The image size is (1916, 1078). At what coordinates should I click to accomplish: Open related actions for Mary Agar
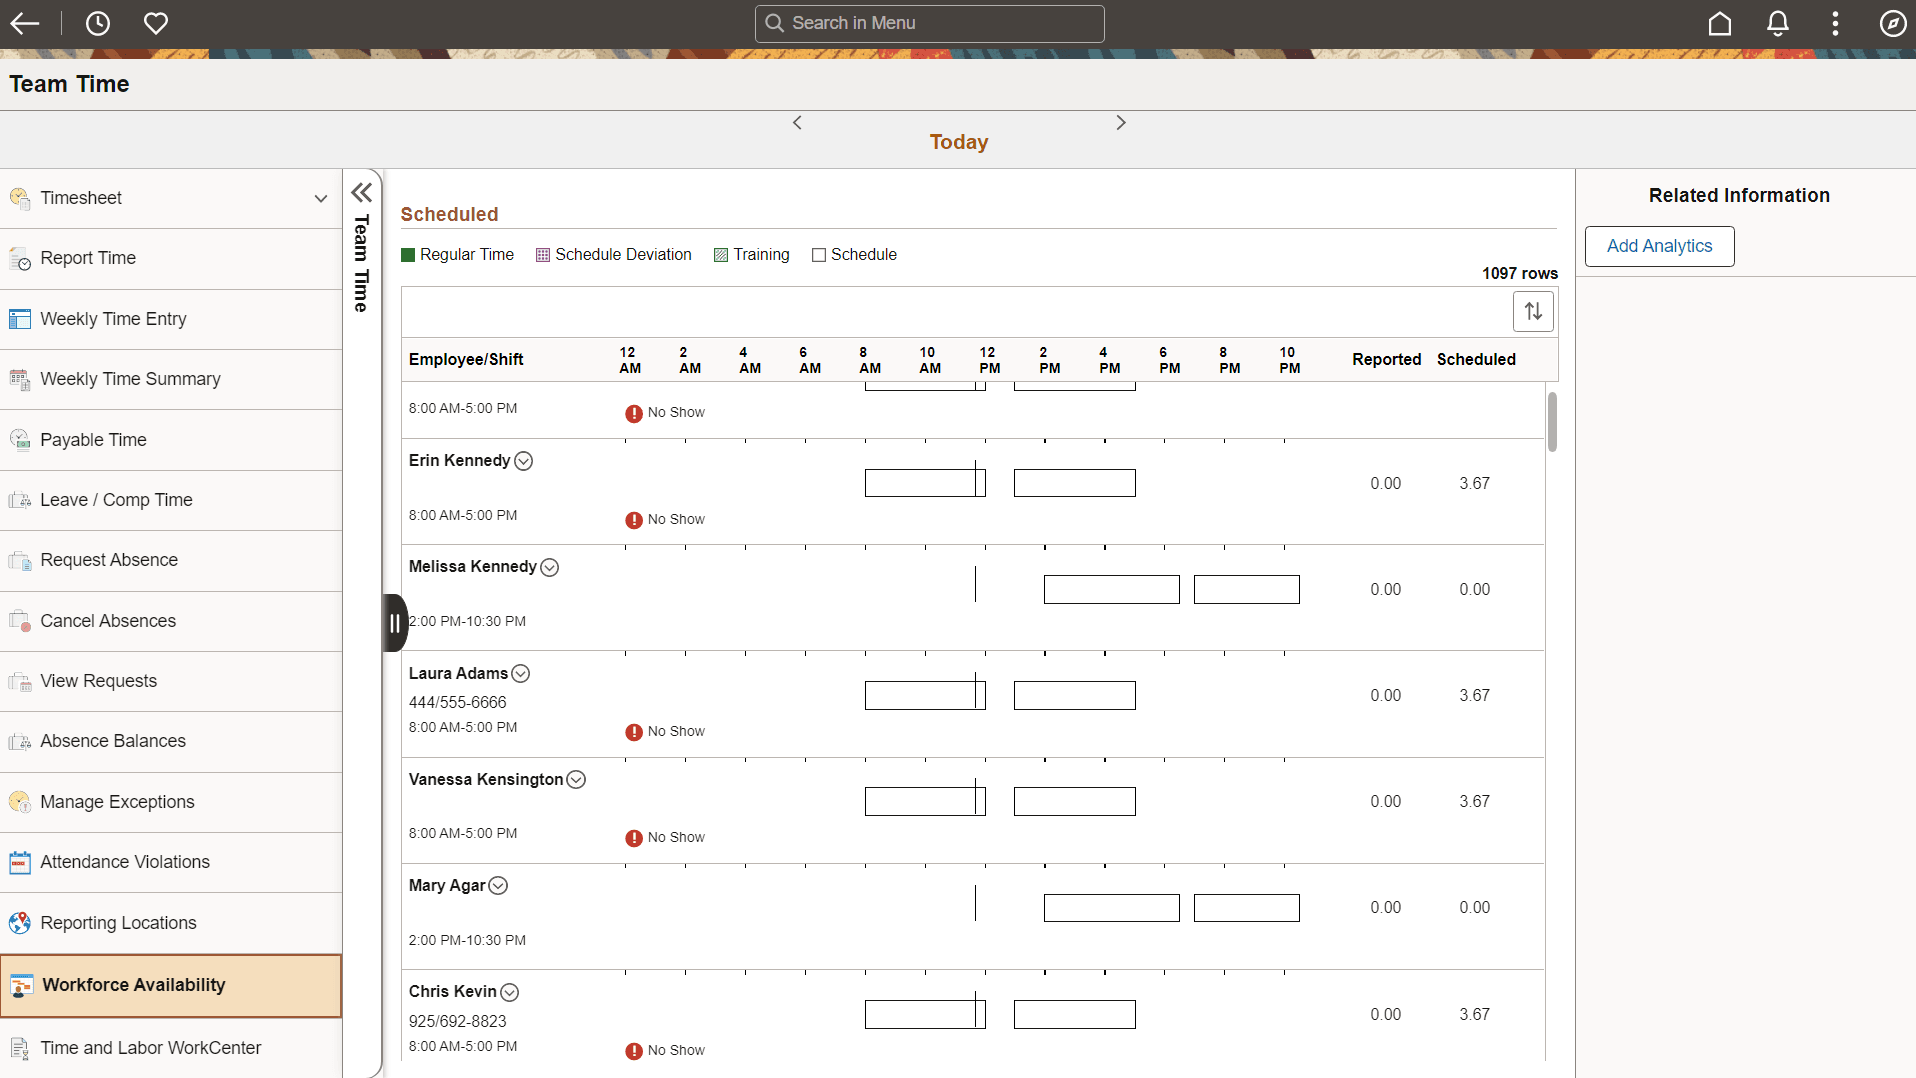click(498, 886)
